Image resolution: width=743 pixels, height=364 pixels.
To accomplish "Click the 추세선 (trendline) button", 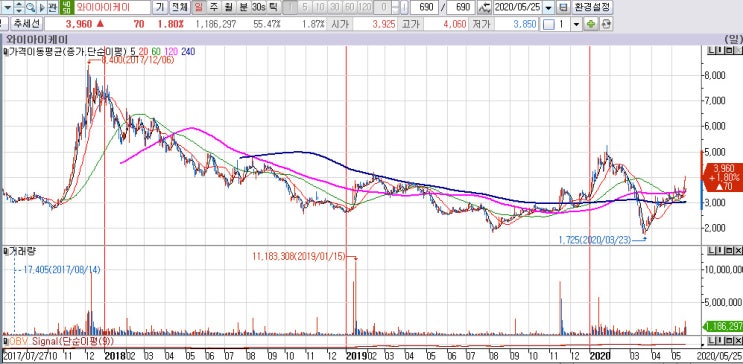I will point(27,24).
